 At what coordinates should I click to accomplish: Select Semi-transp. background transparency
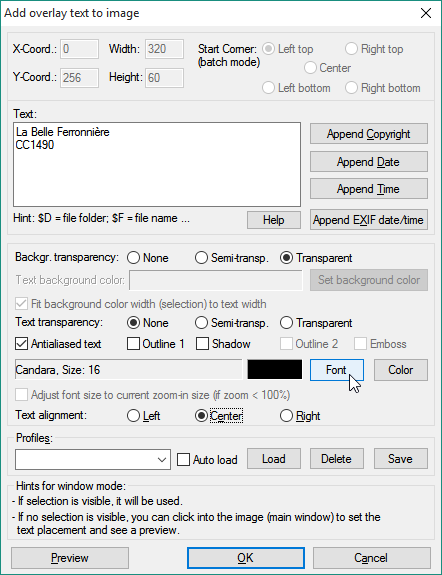coord(201,258)
